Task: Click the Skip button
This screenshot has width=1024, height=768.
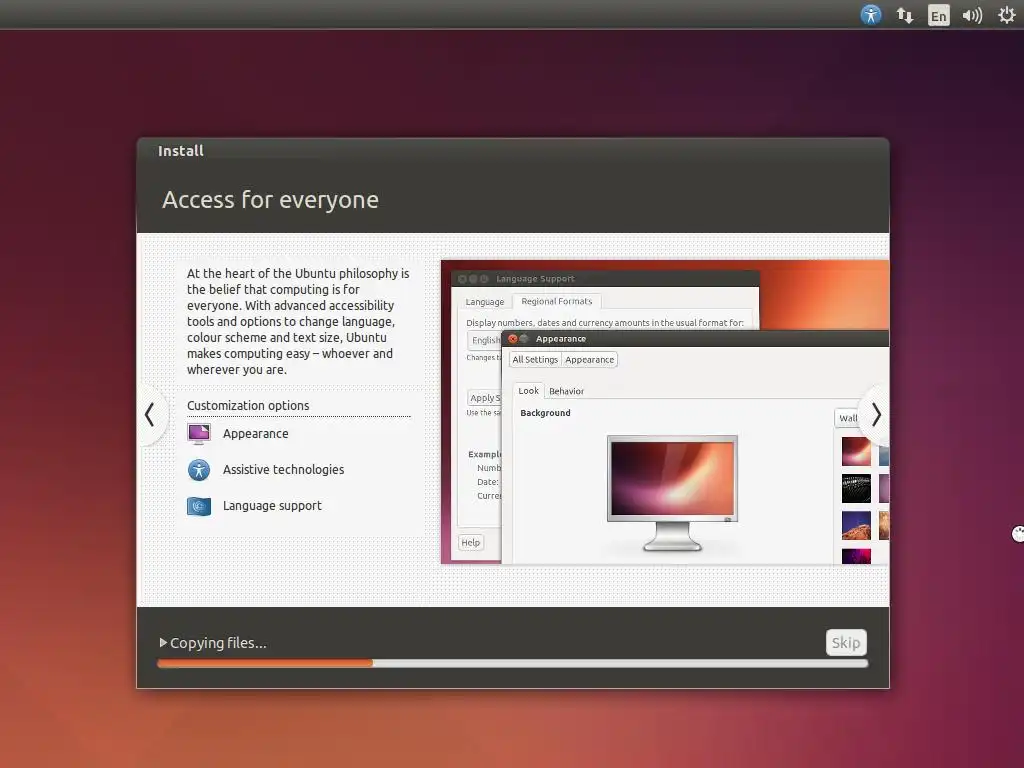Action: pos(846,643)
